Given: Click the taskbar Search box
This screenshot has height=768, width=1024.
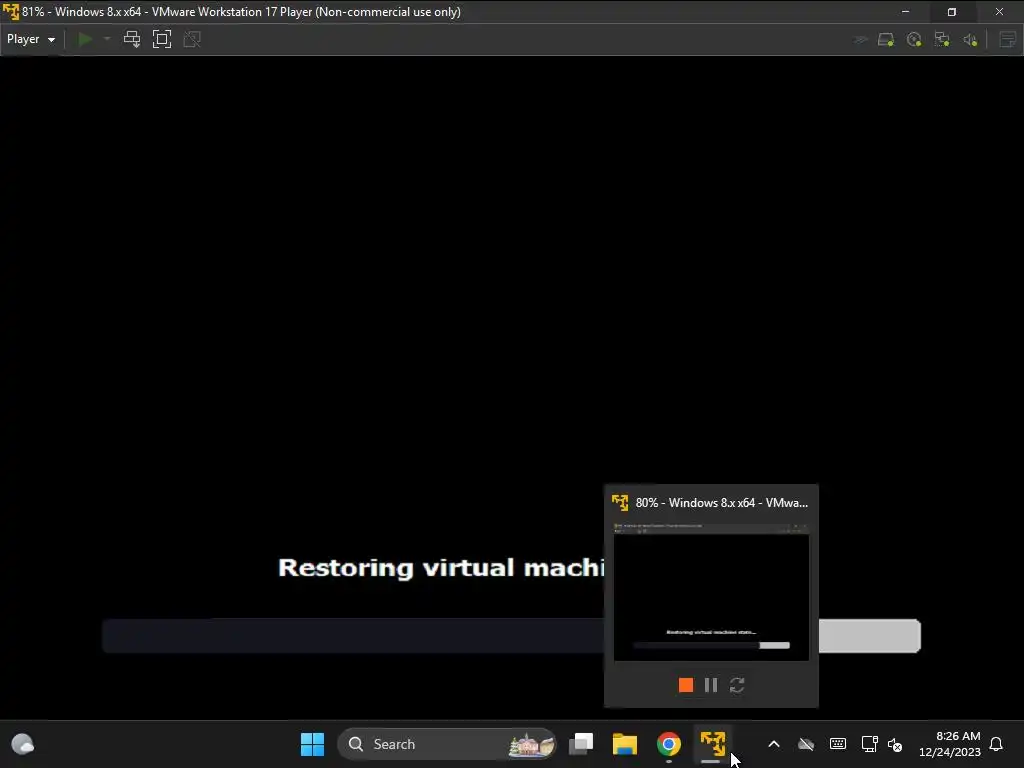Looking at the screenshot, I should pyautogui.click(x=447, y=744).
